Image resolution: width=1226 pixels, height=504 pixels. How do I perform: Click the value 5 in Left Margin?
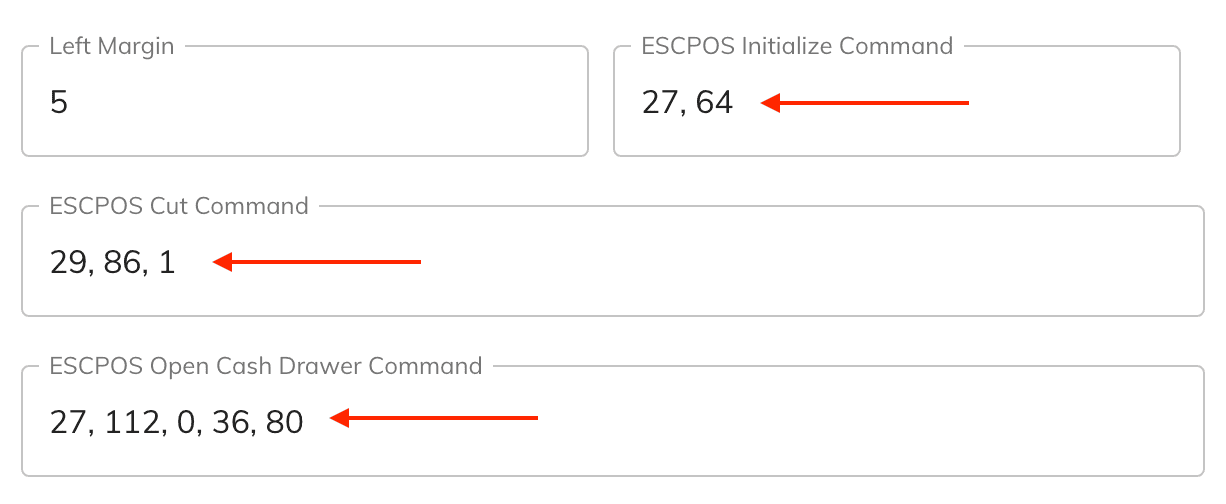[59, 102]
